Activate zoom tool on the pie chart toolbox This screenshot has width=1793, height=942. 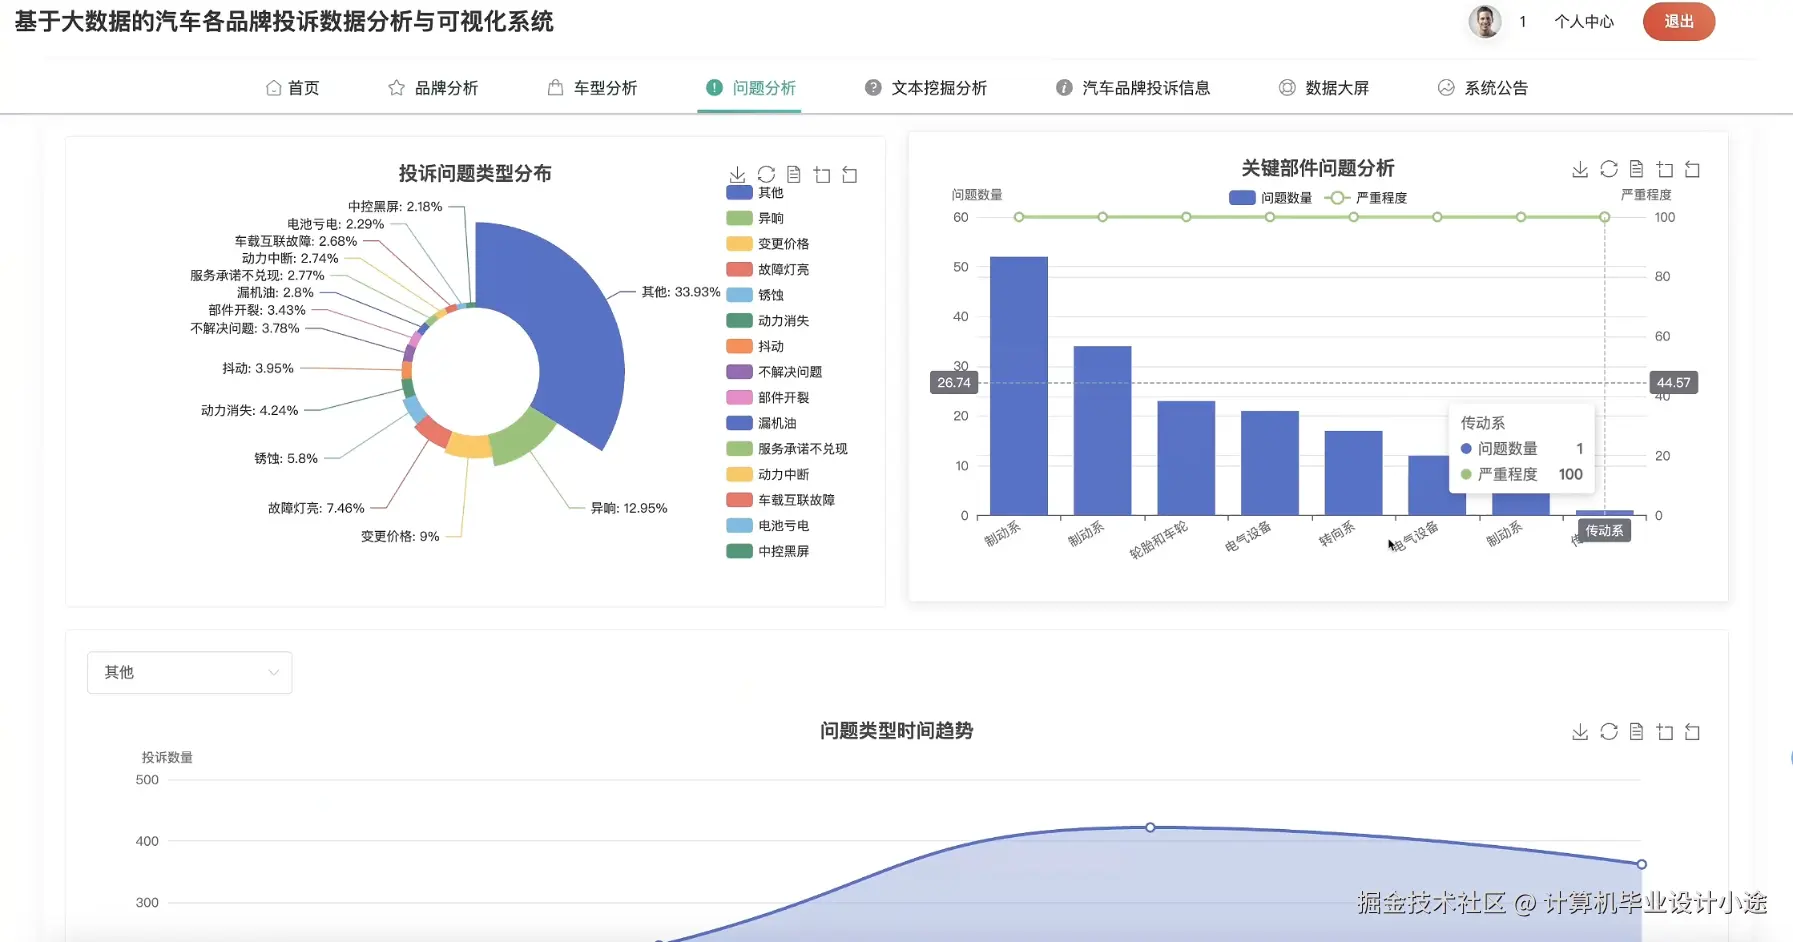[822, 174]
